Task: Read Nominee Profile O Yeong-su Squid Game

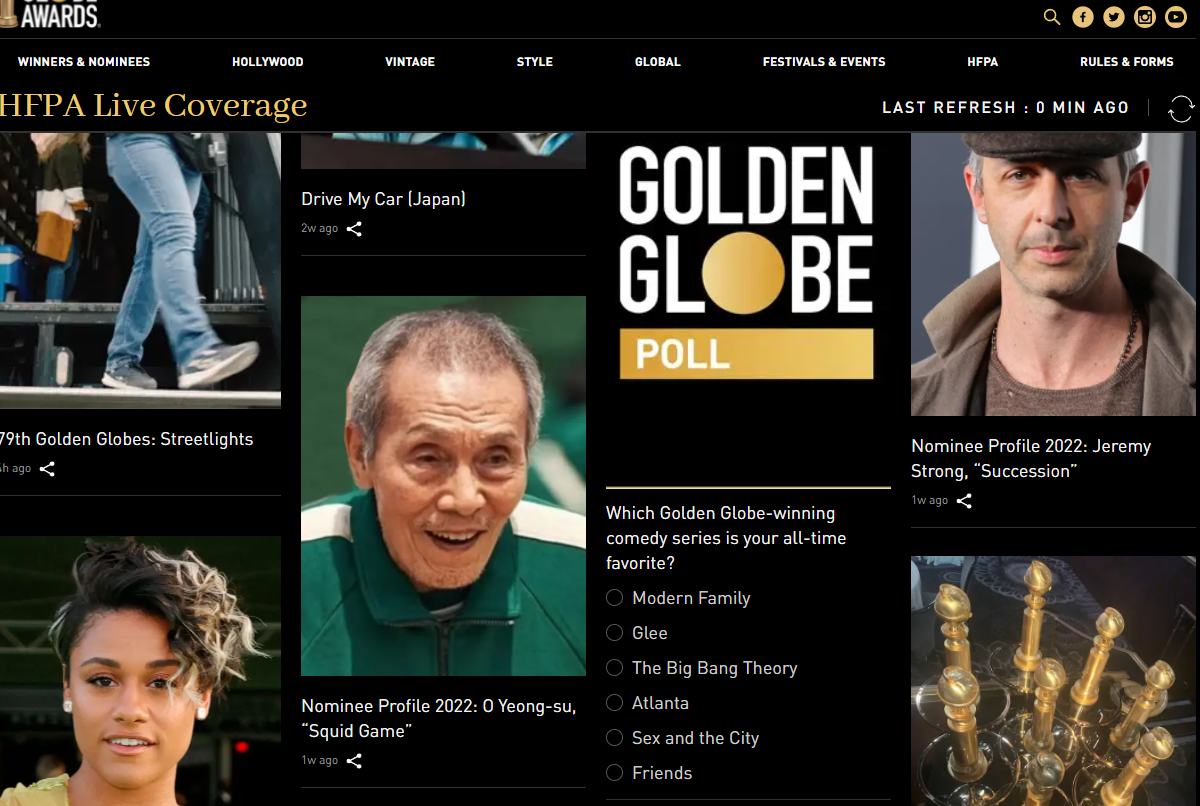Action: 439,718
